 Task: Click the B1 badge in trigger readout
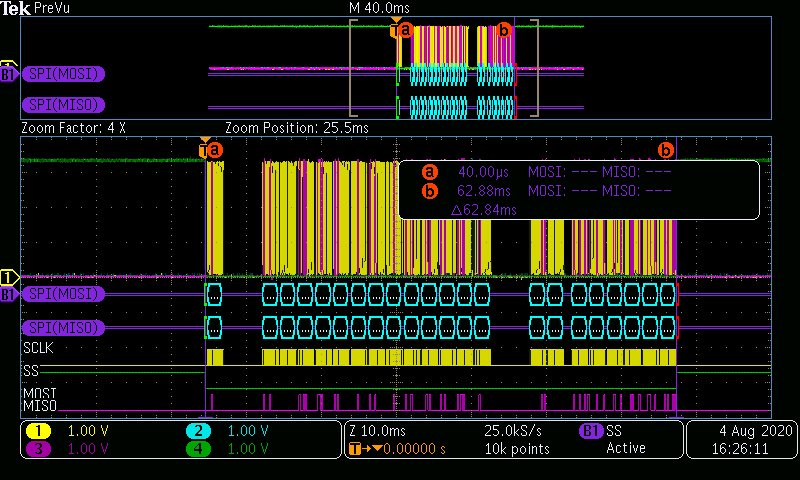tap(591, 431)
